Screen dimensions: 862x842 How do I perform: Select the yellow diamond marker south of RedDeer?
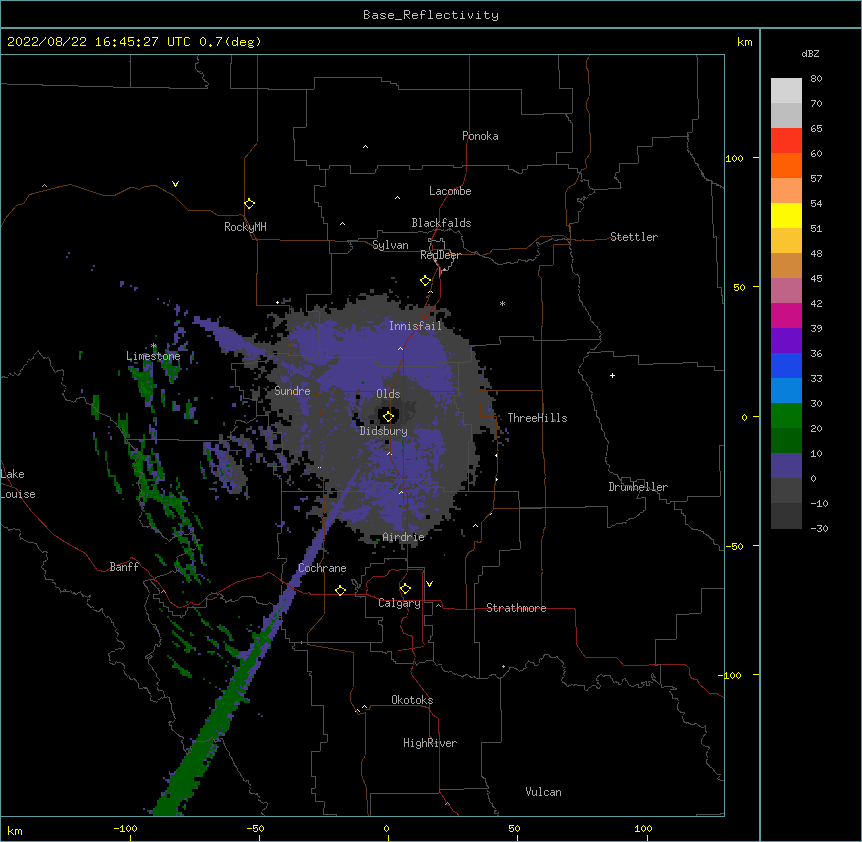click(x=426, y=281)
